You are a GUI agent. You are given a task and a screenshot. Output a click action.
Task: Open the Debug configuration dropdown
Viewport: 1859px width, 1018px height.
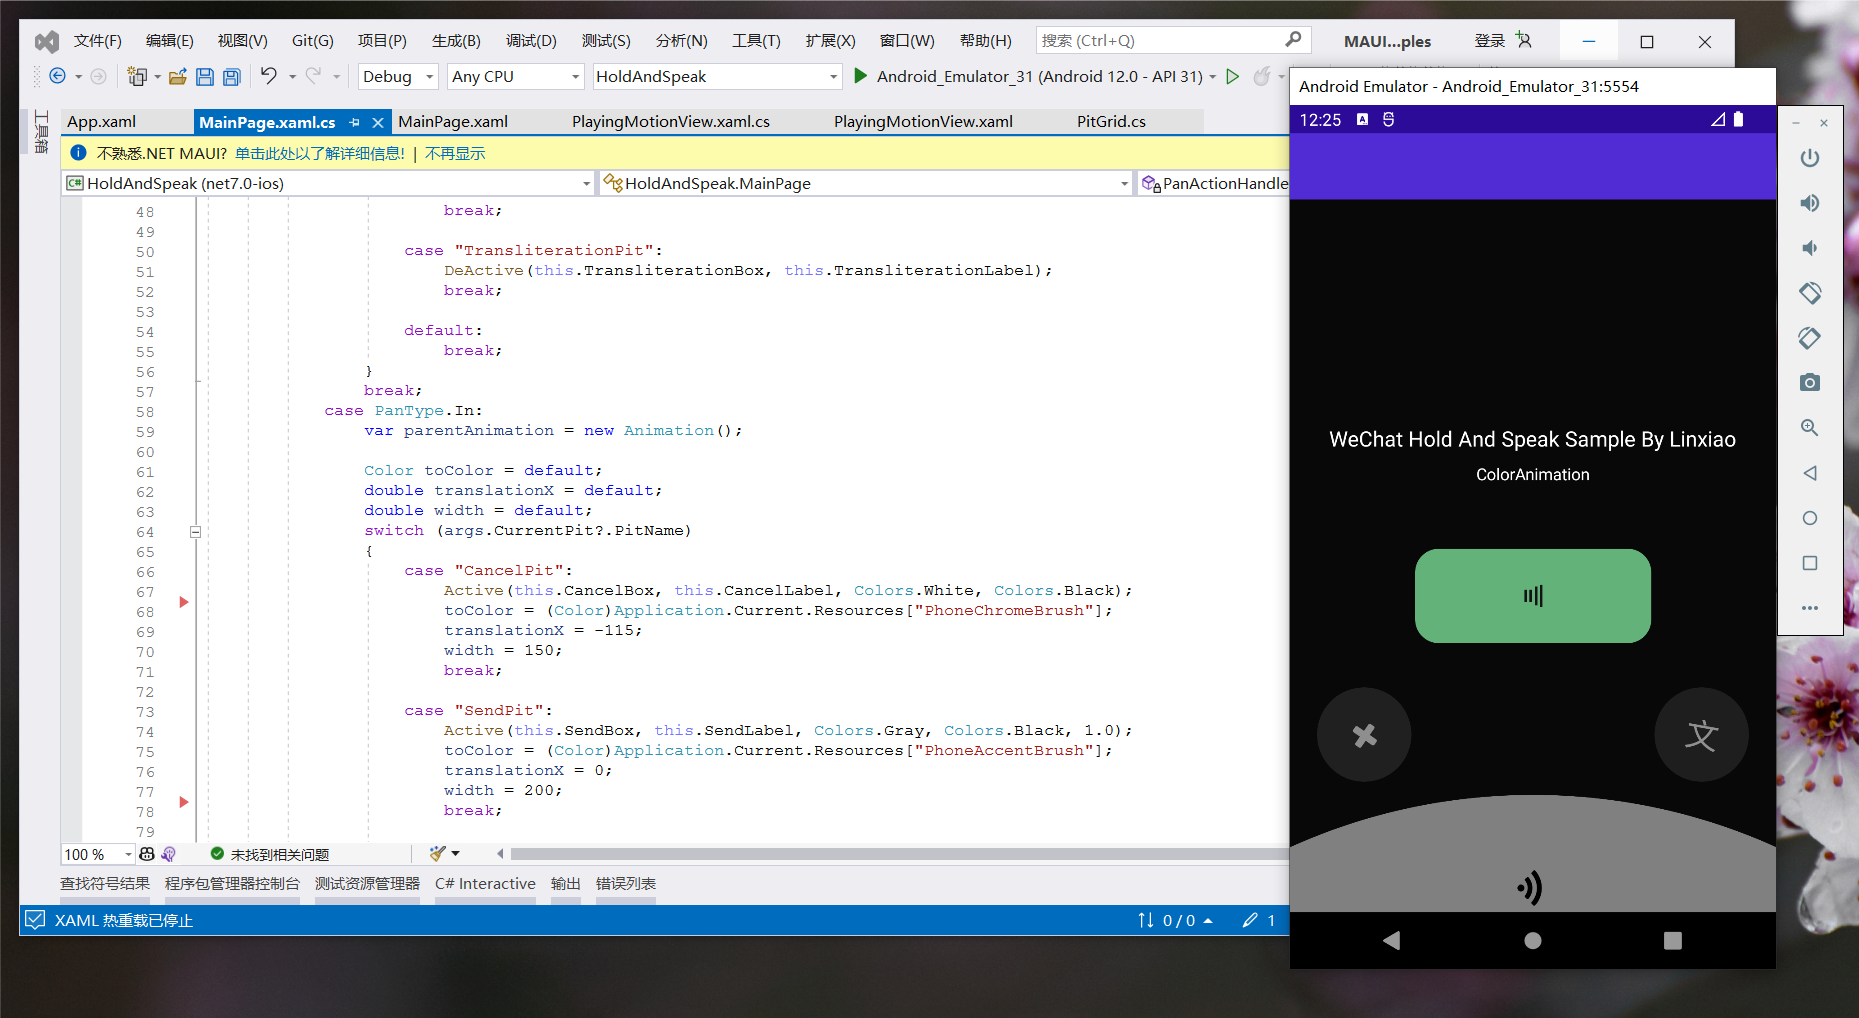[x=429, y=77]
